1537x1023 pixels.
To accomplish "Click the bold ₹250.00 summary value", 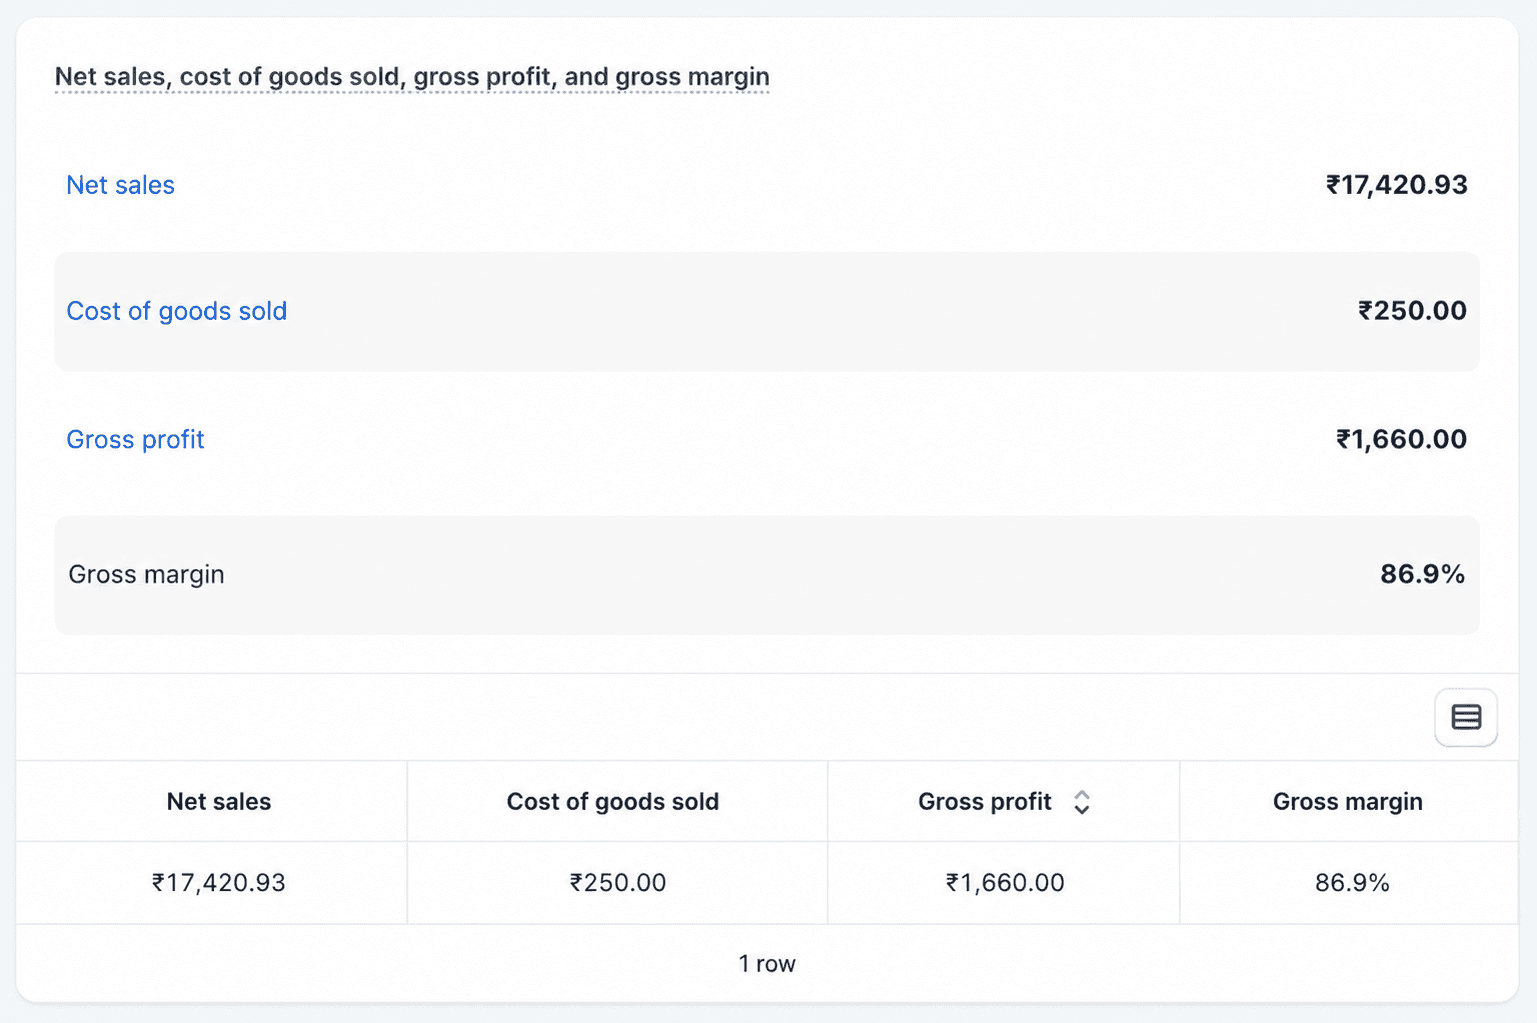I will click(x=1412, y=311).
